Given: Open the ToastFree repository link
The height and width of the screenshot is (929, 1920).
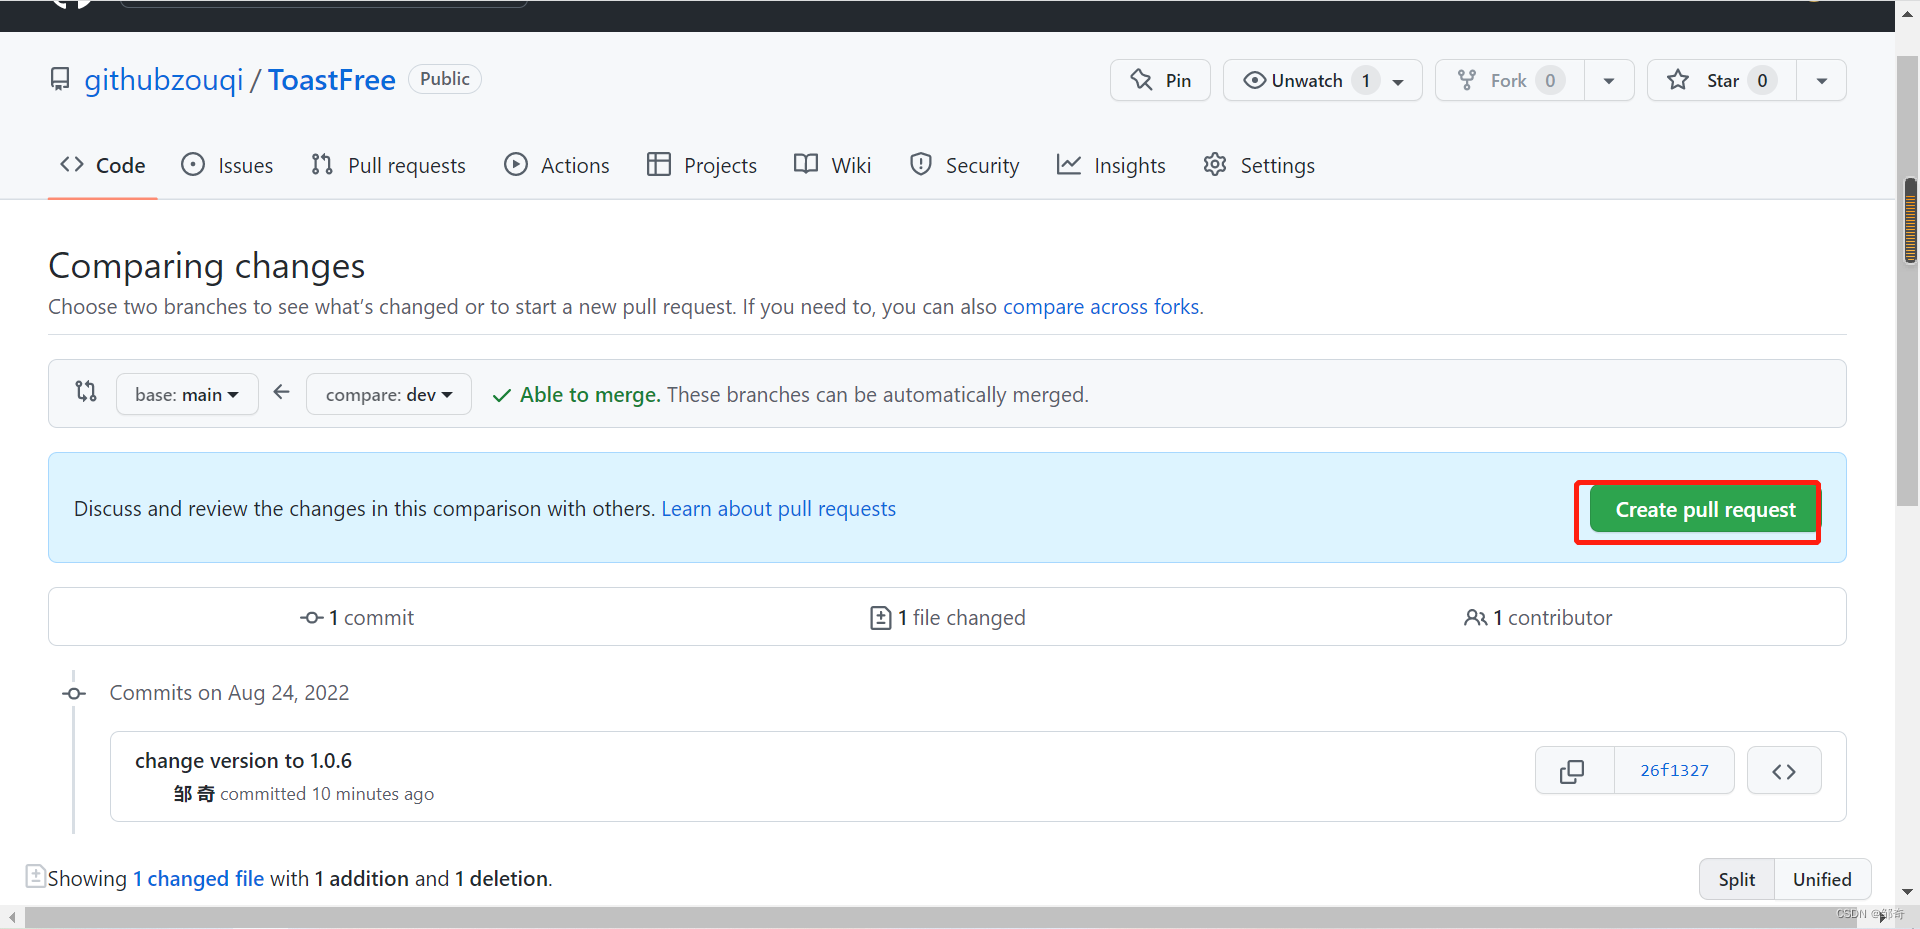Looking at the screenshot, I should click(x=332, y=80).
